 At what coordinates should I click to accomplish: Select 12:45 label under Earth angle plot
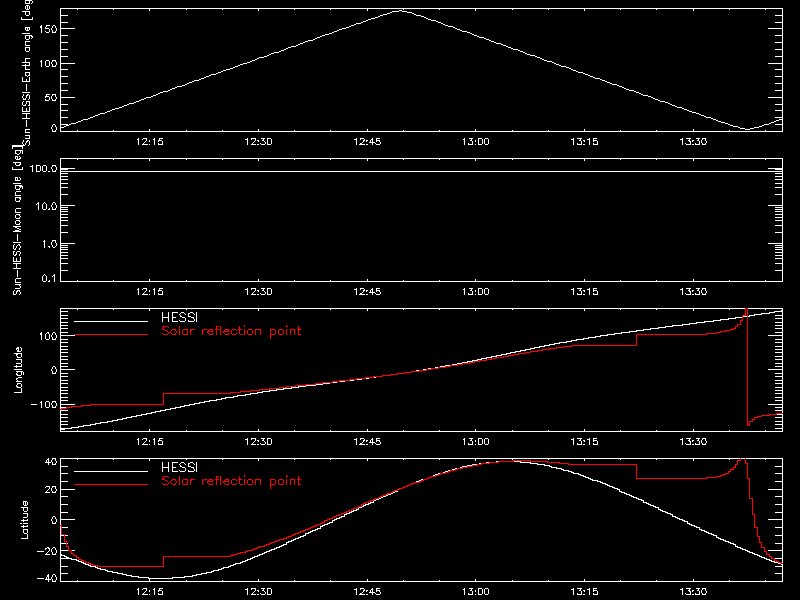[367, 141]
